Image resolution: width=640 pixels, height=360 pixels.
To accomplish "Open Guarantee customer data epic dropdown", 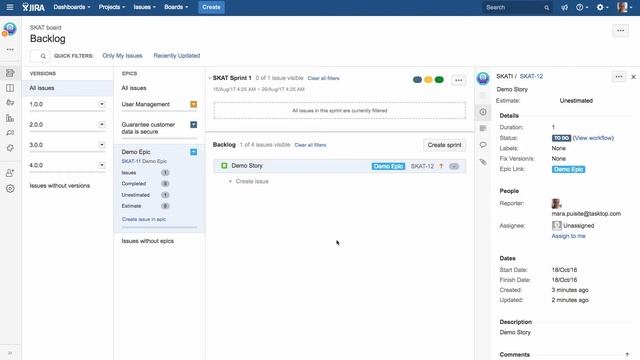I will [x=193, y=124].
